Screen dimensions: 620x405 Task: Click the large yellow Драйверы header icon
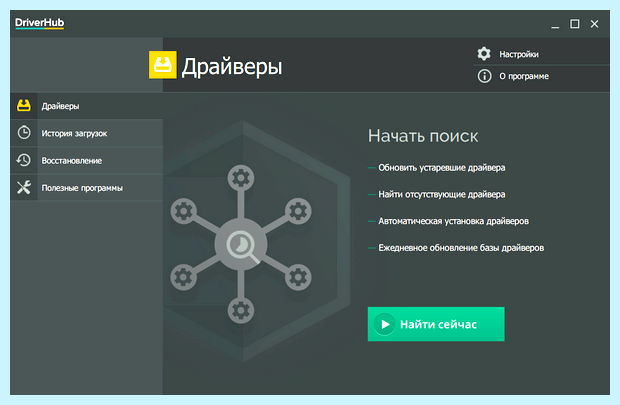(x=163, y=64)
